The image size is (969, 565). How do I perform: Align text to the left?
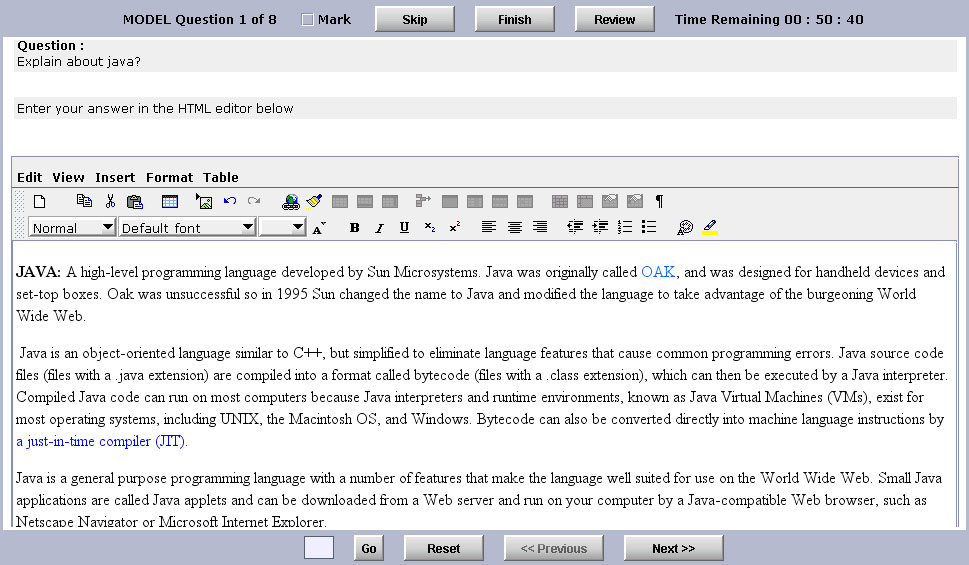489,227
